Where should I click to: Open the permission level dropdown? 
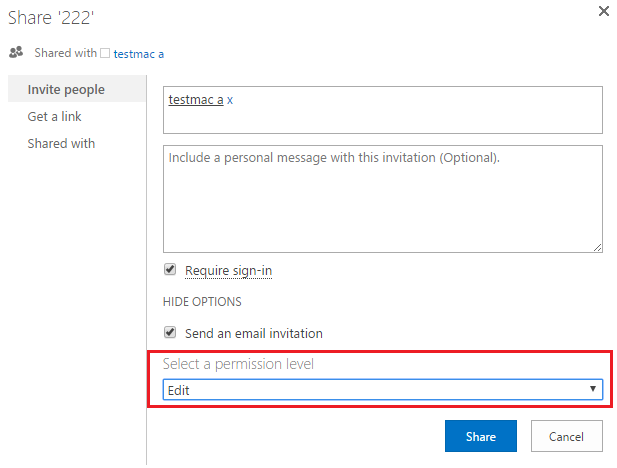[x=383, y=390]
